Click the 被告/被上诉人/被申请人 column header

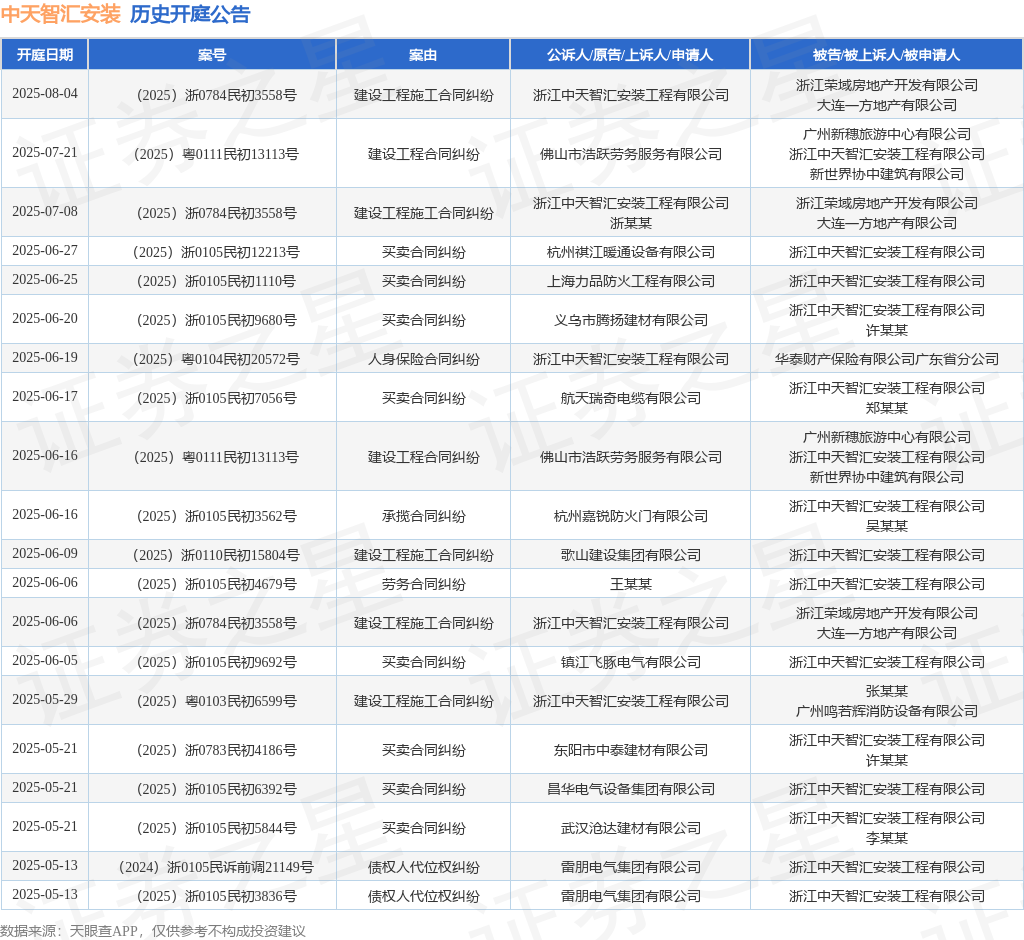point(886,55)
